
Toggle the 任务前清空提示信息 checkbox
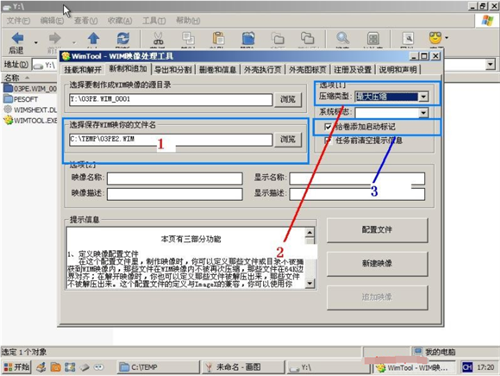tap(328, 140)
